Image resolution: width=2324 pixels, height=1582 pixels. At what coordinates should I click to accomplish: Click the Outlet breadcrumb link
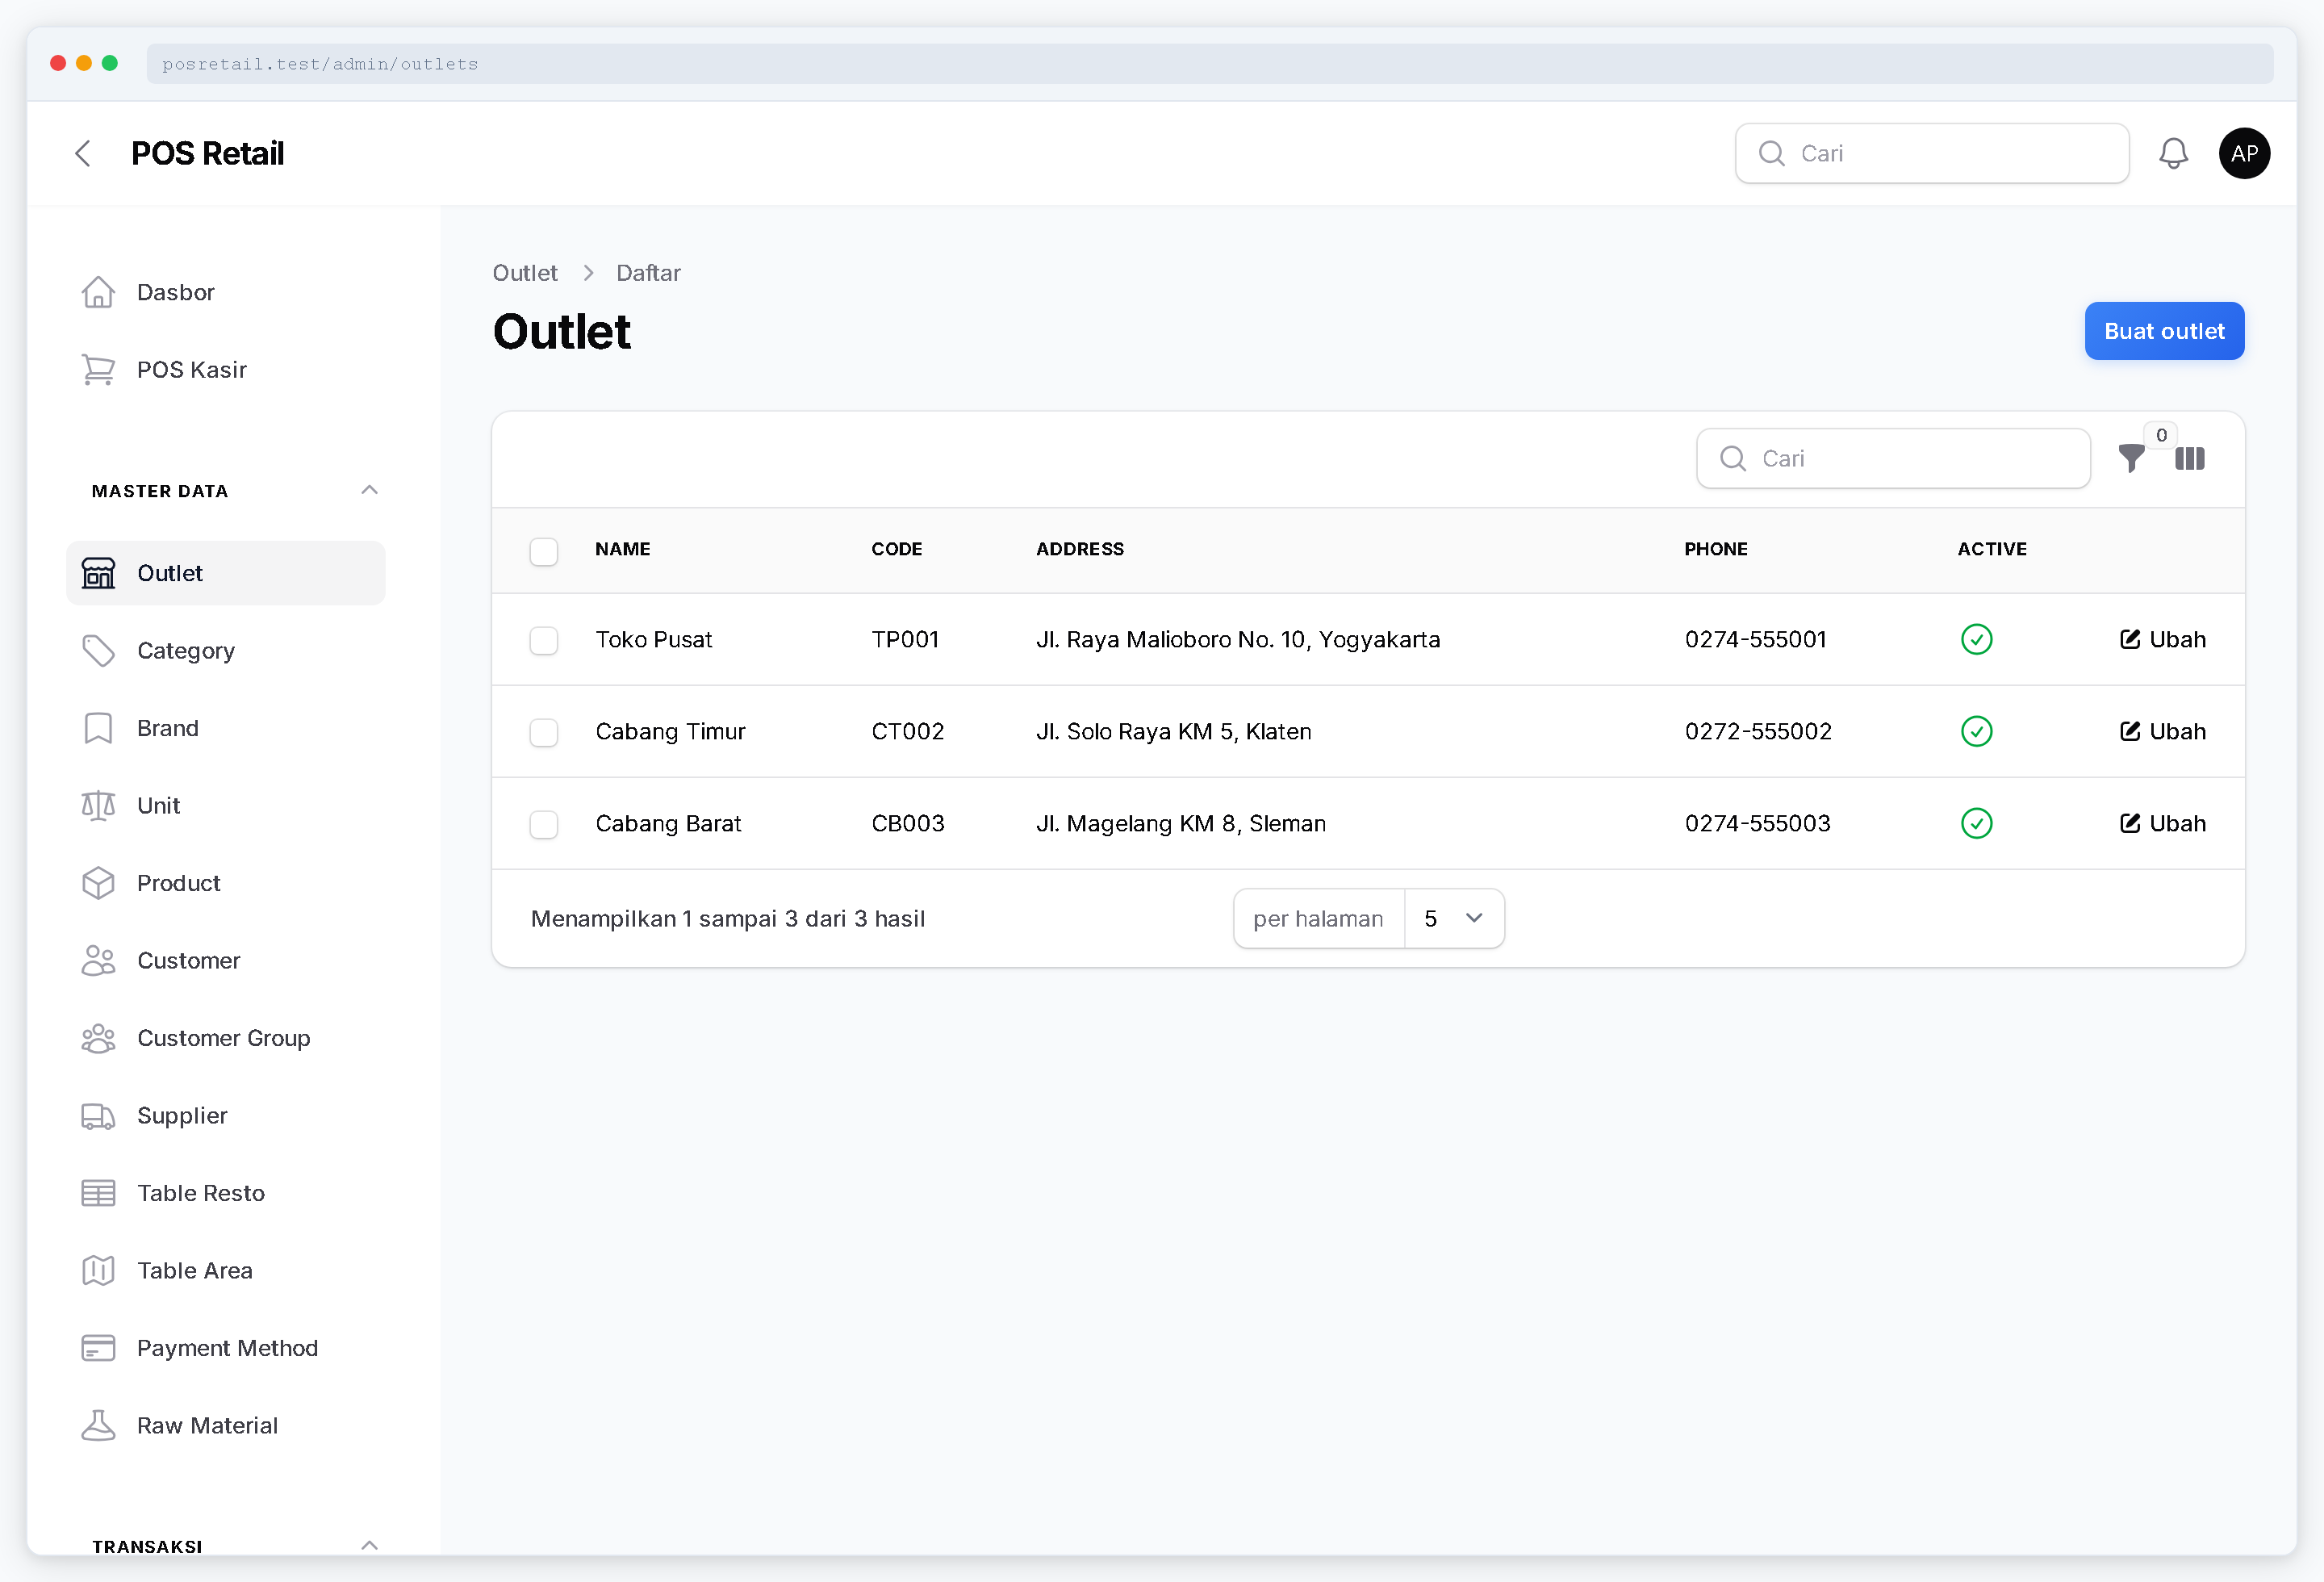tap(525, 273)
